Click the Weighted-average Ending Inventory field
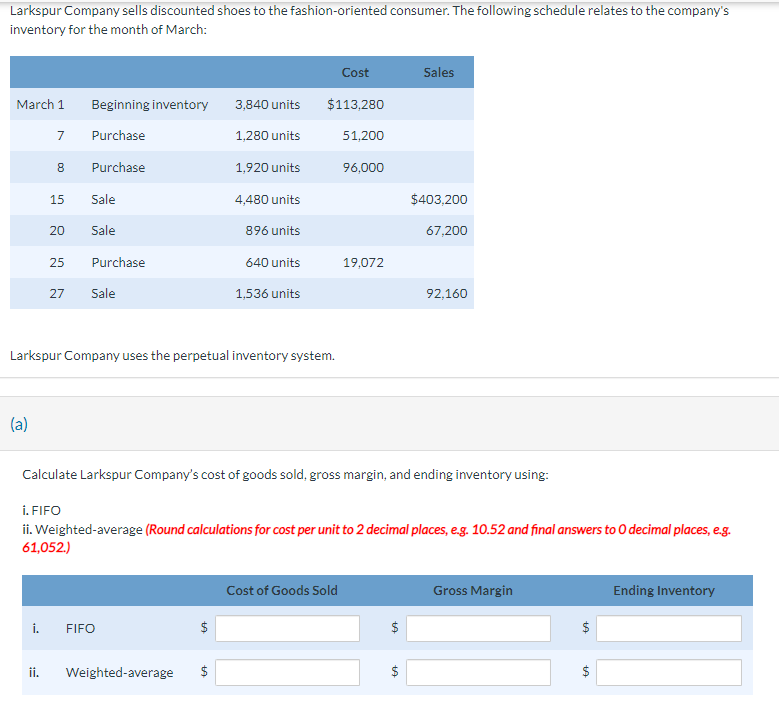 tap(669, 672)
